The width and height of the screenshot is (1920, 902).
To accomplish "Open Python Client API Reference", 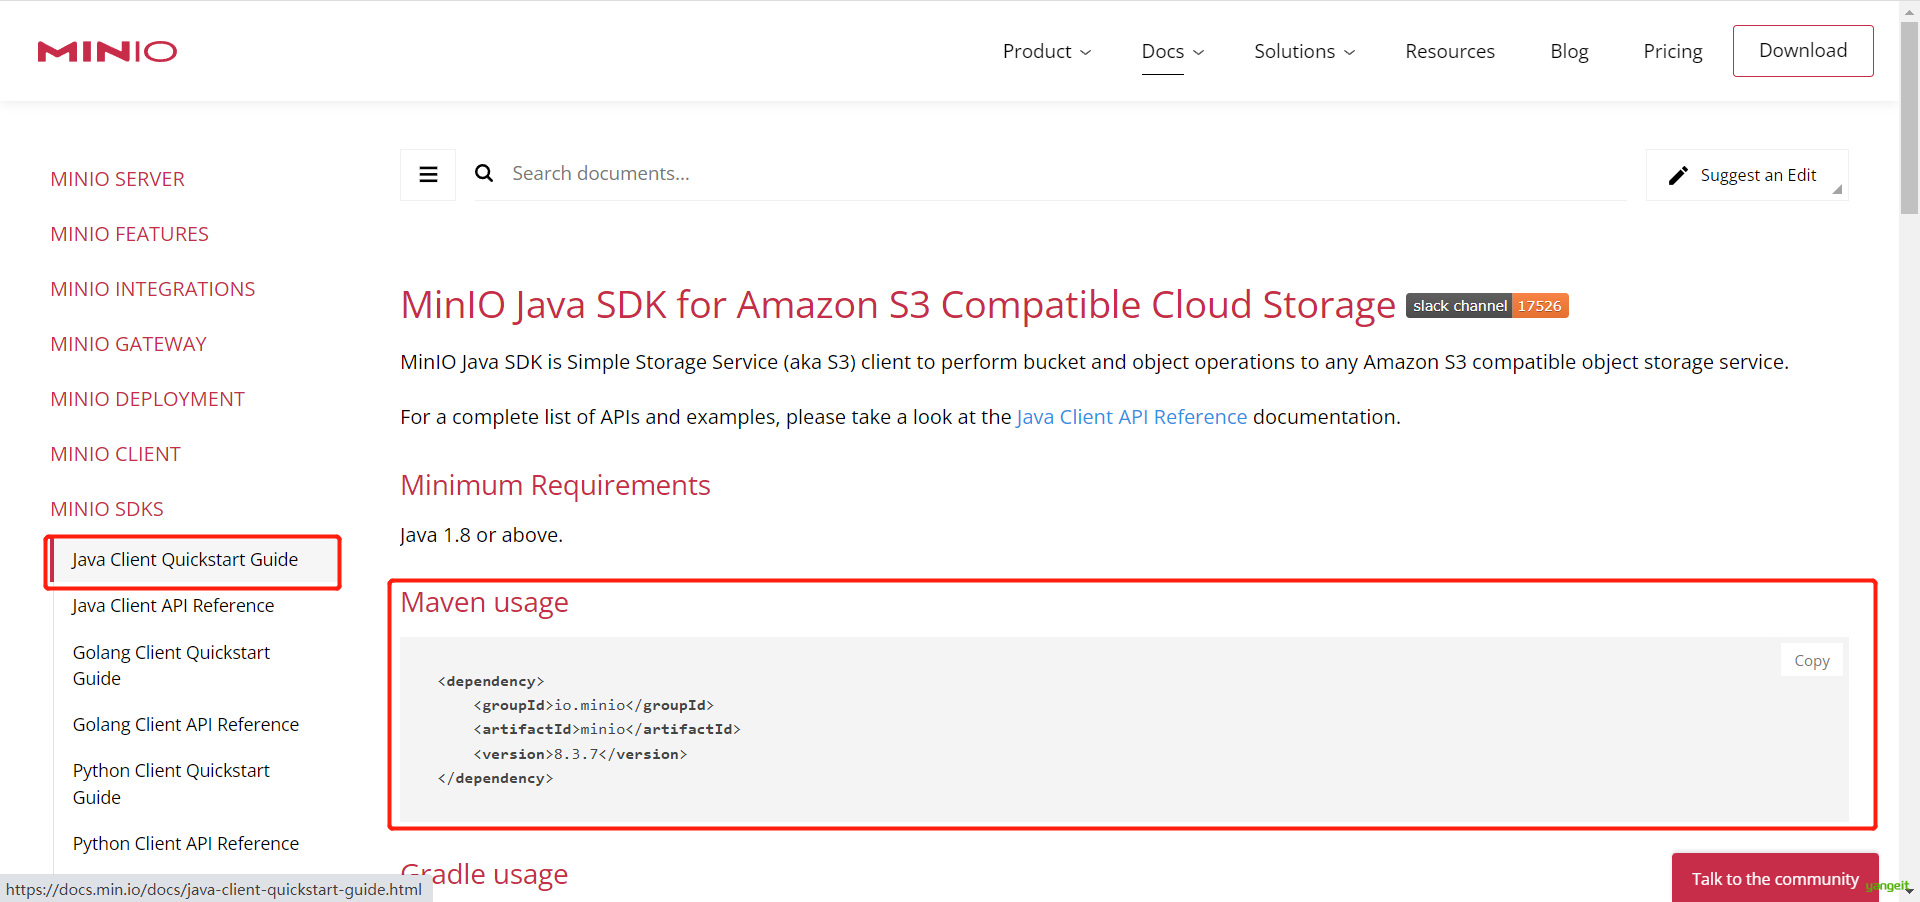I will [x=186, y=844].
